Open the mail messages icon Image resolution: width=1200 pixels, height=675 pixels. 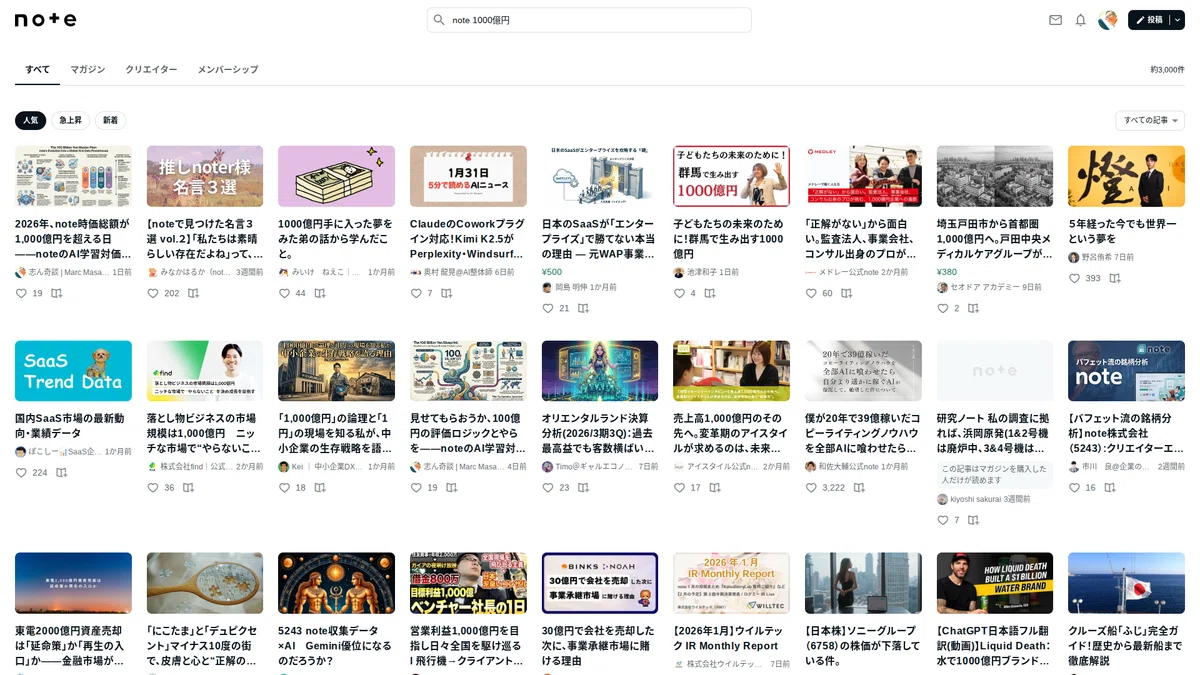click(1055, 20)
